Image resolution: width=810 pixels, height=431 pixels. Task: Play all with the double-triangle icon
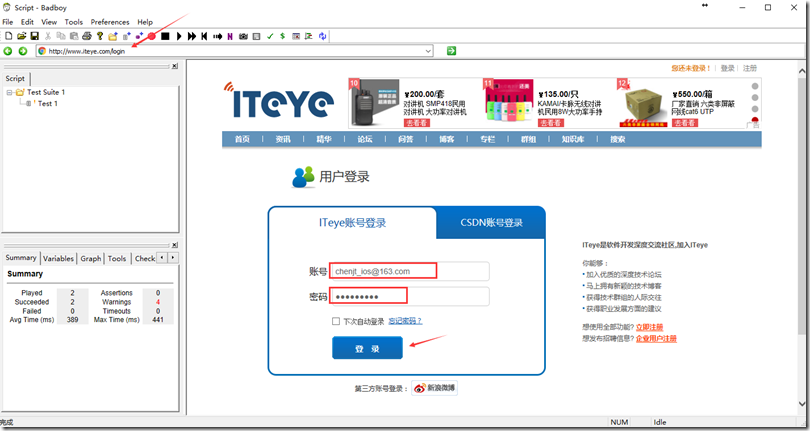tap(192, 36)
